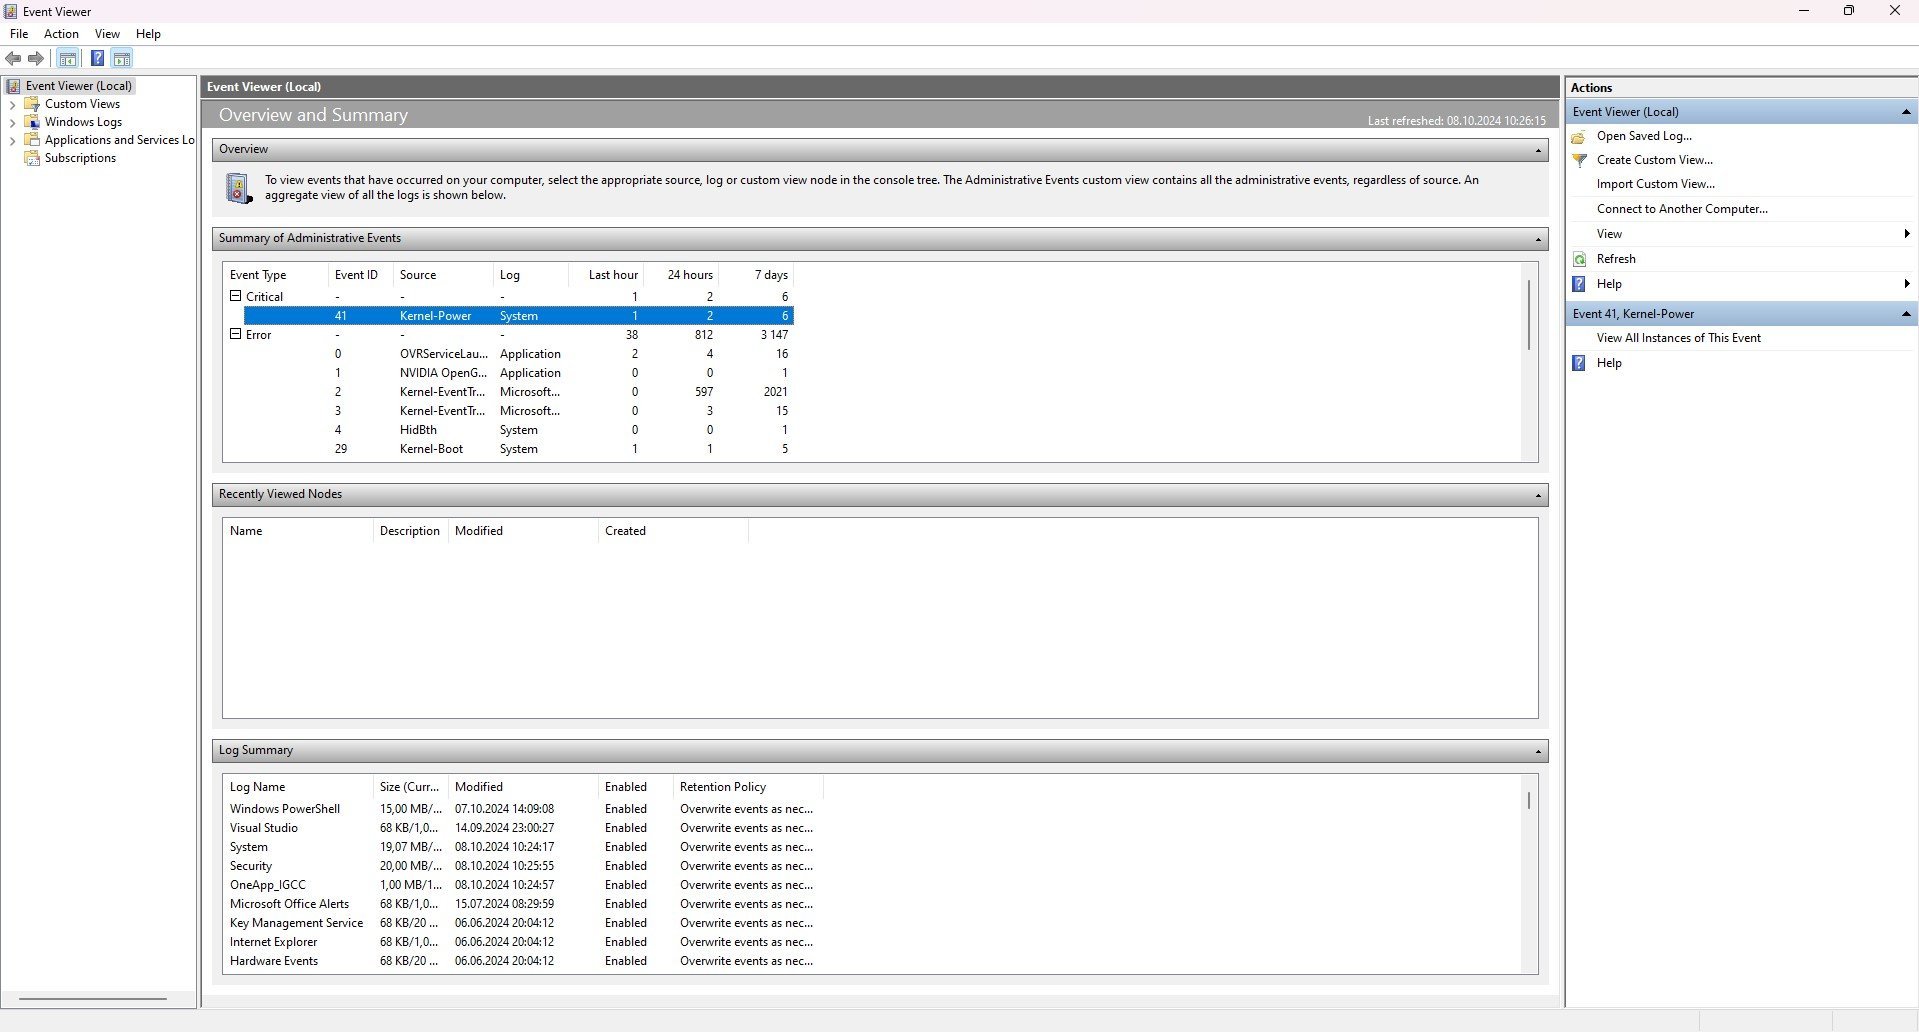Open the Action menu
The height and width of the screenshot is (1032, 1919).
tap(61, 34)
